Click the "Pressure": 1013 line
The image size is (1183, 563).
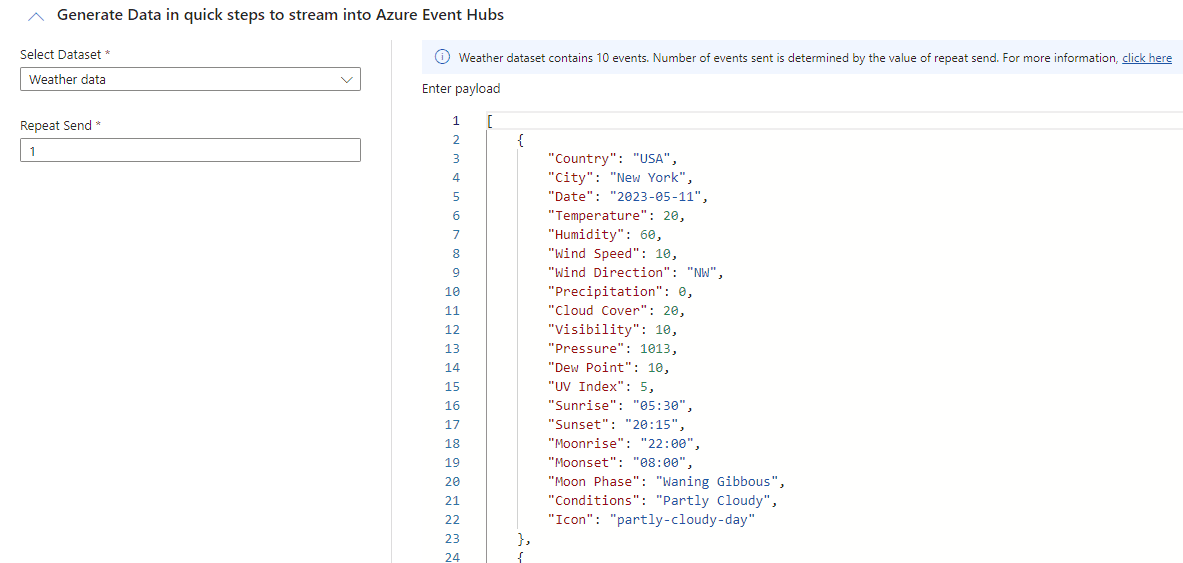(x=613, y=349)
